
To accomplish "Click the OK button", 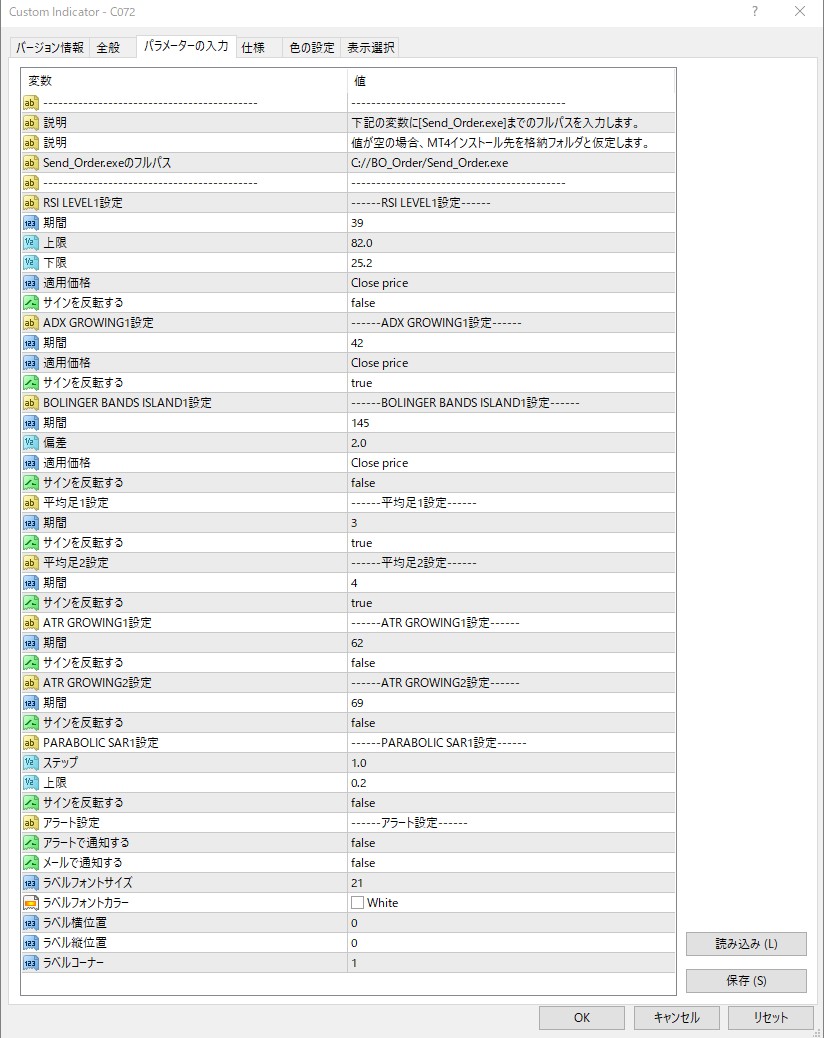I will tap(582, 1017).
